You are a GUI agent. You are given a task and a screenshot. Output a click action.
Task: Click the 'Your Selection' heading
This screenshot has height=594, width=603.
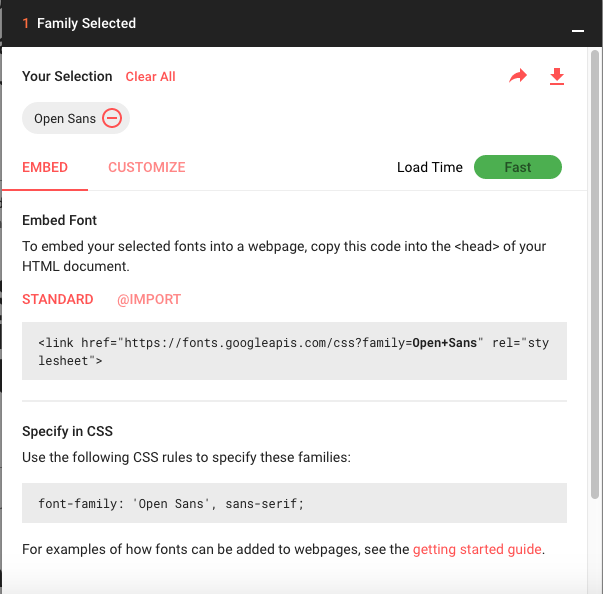coord(67,77)
